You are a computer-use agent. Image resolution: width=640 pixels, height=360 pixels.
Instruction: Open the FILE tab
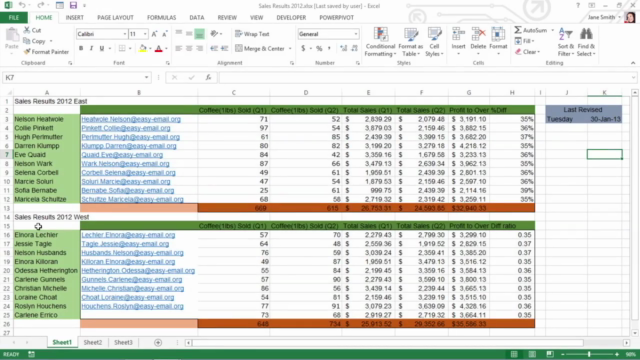click(x=13, y=18)
